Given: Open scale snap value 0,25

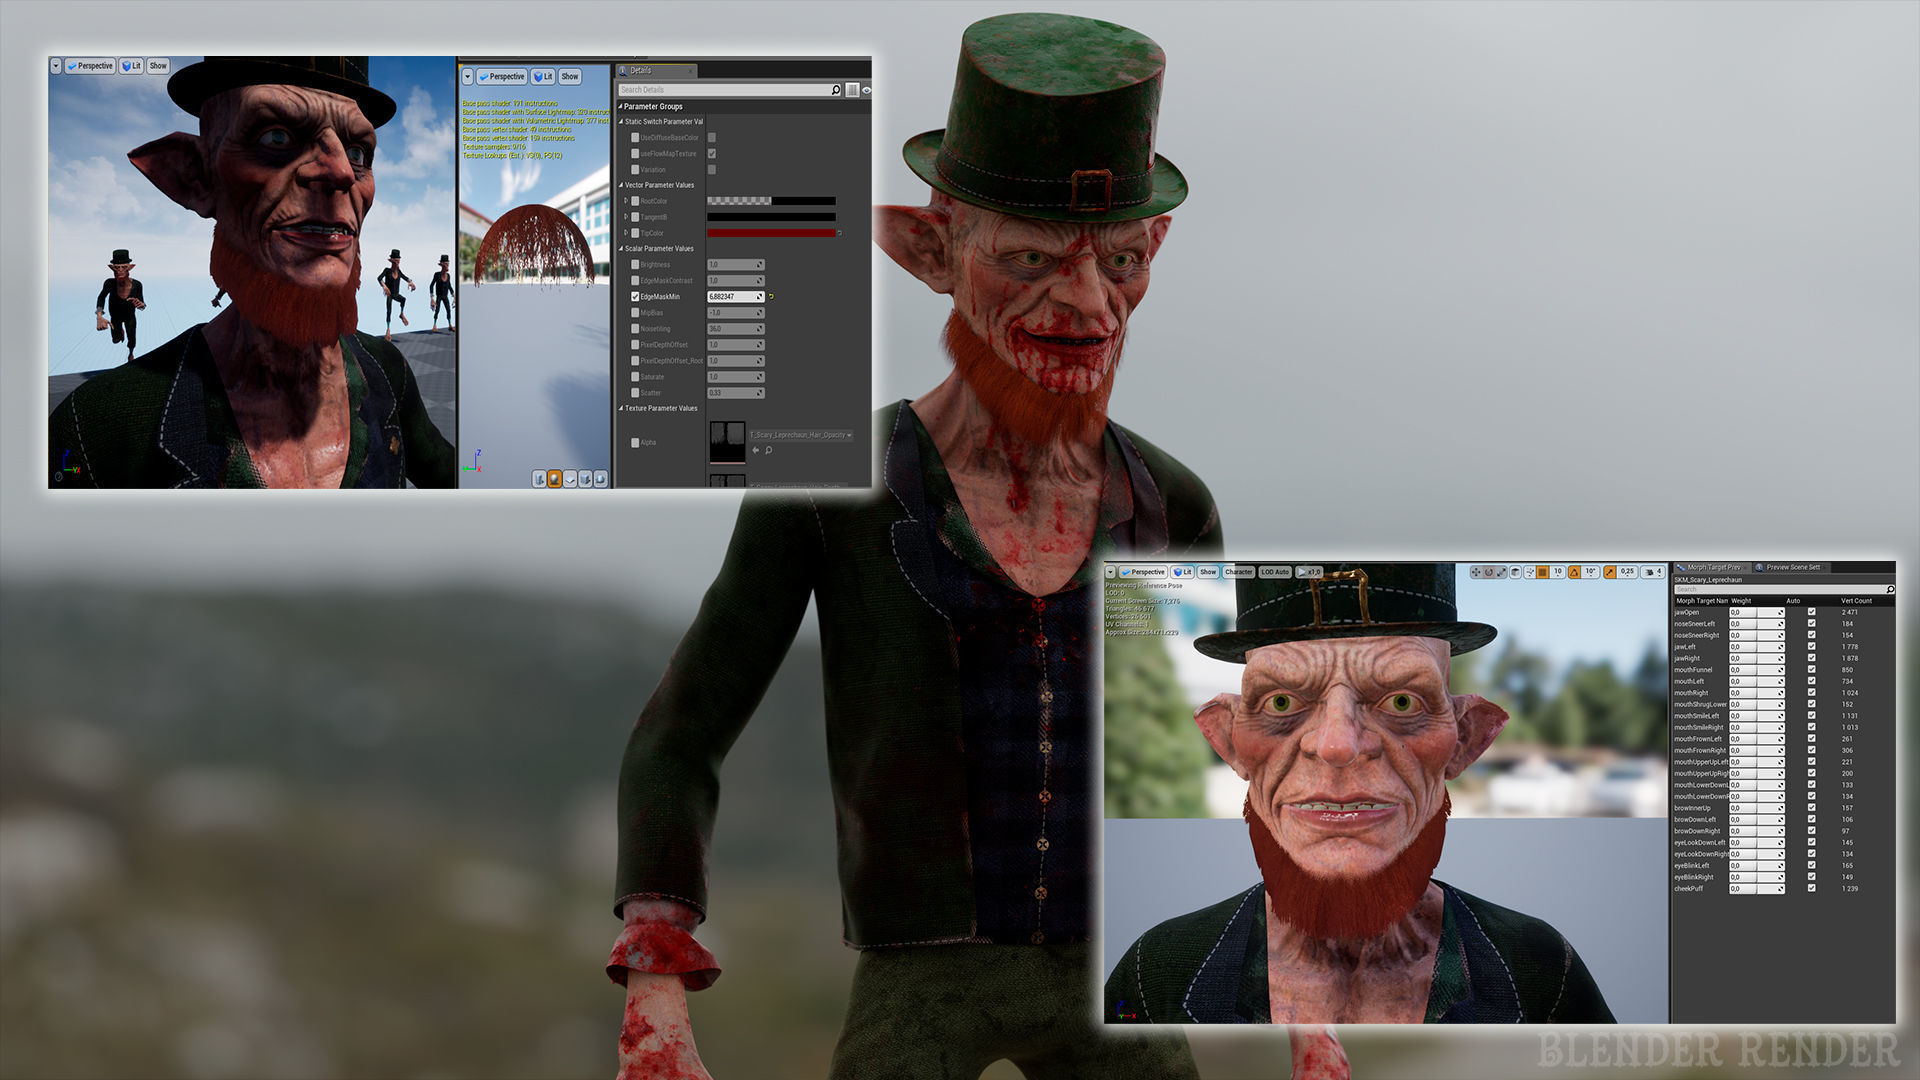Looking at the screenshot, I should [x=1627, y=572].
